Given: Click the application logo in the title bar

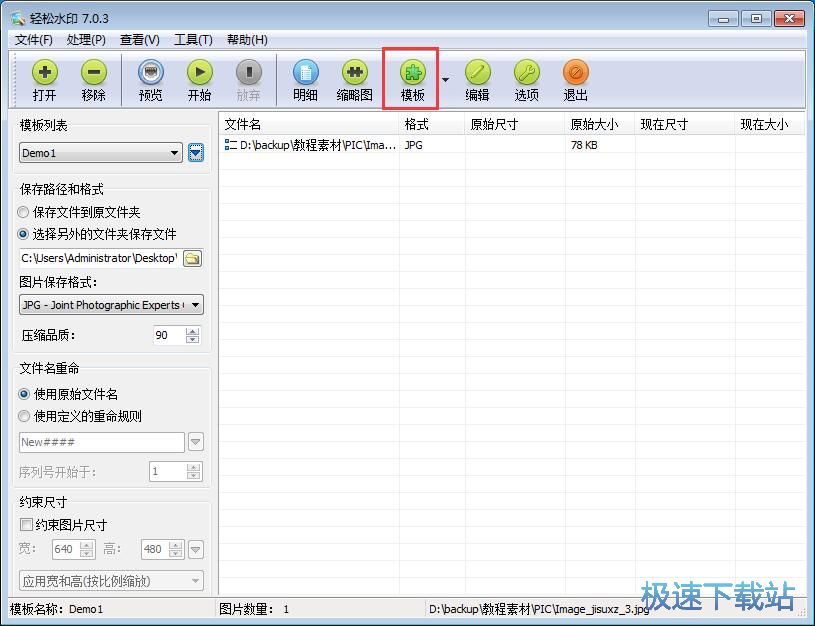Looking at the screenshot, I should coord(18,19).
